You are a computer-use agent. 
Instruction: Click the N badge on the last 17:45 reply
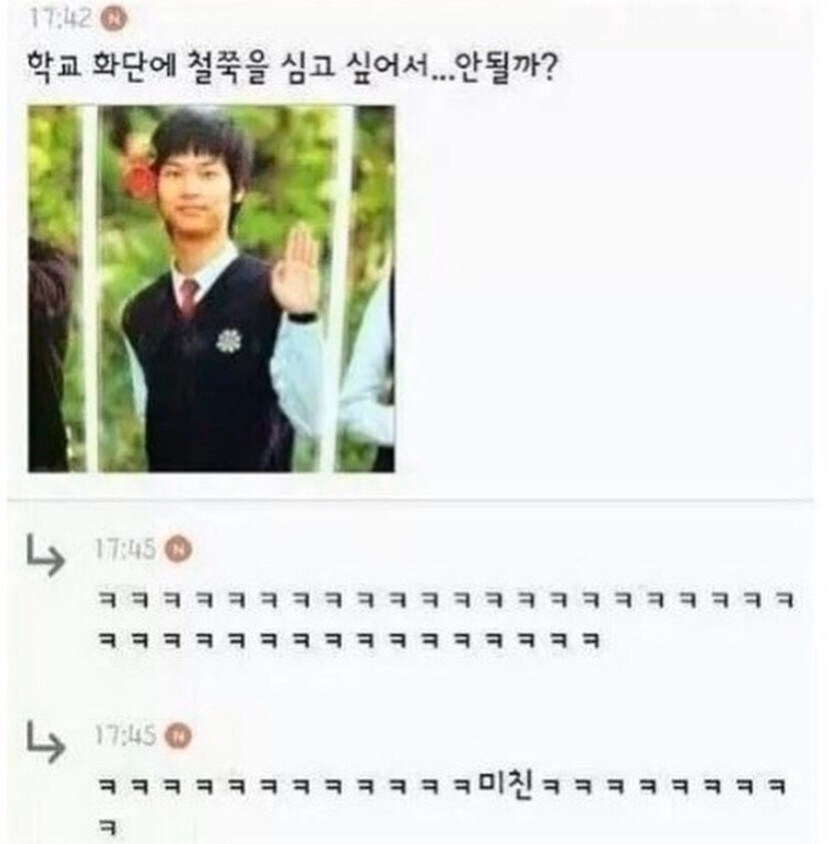click(178, 735)
